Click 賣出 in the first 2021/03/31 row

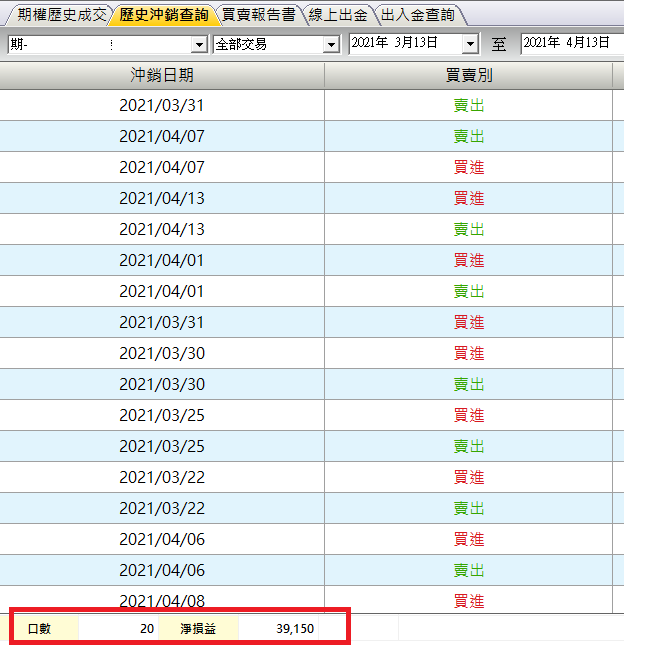[469, 106]
